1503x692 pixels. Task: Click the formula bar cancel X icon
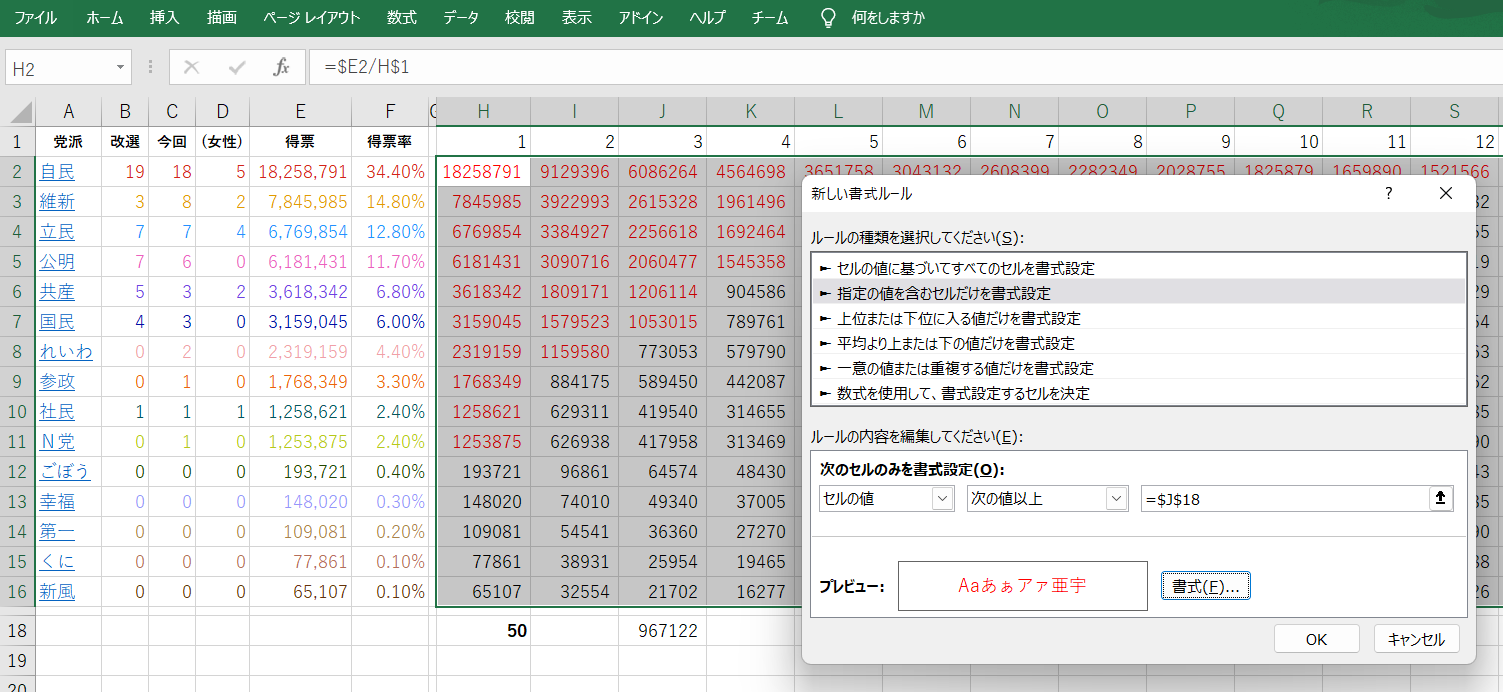192,67
